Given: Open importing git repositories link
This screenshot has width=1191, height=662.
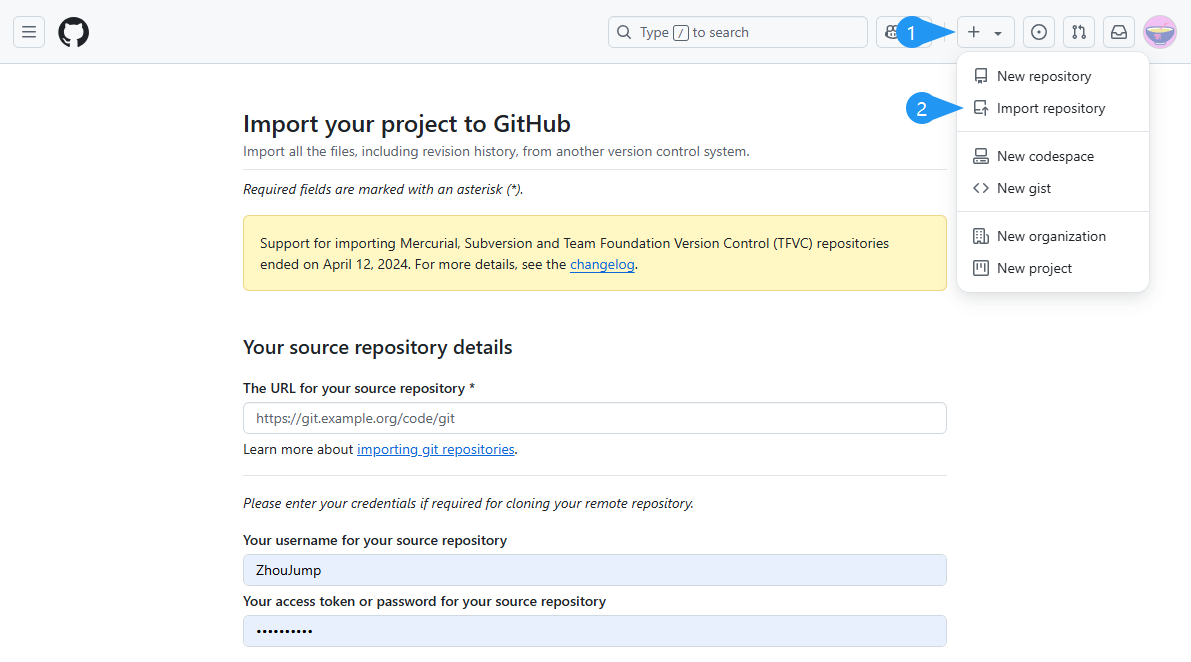Looking at the screenshot, I should pos(435,450).
